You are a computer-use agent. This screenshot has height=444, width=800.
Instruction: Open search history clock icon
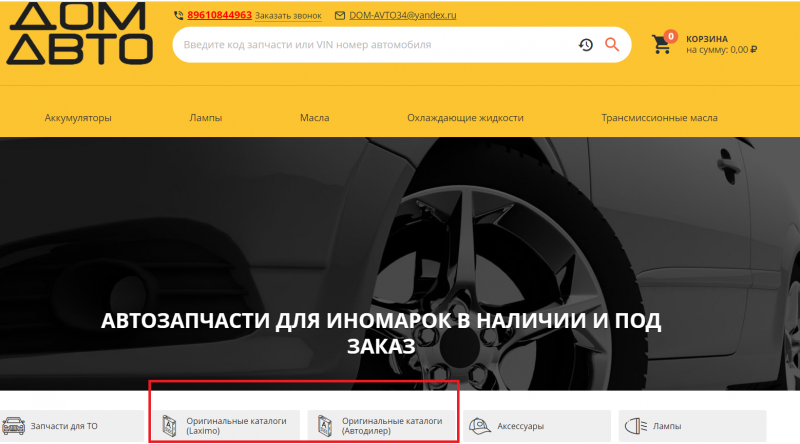(586, 45)
